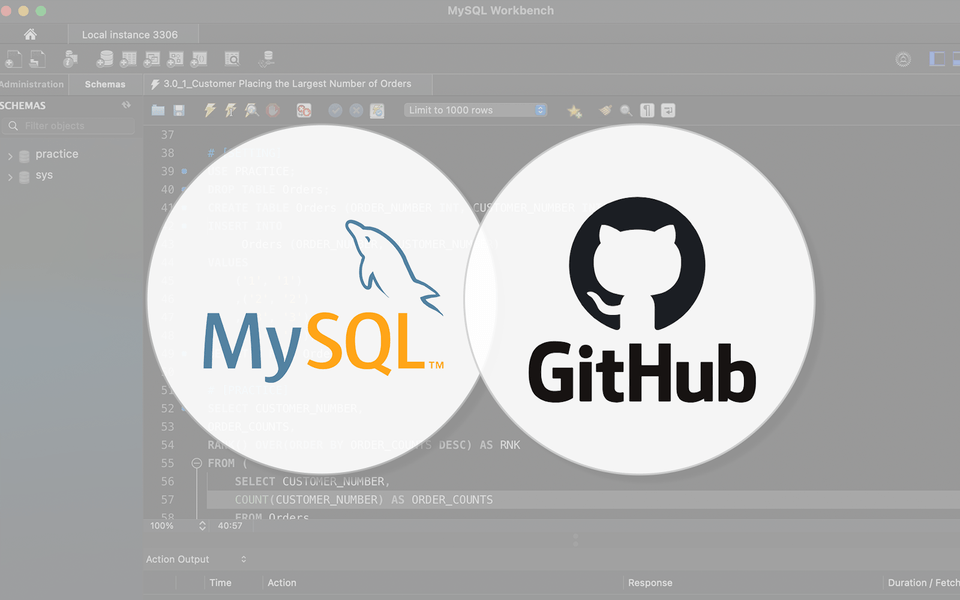Image resolution: width=960 pixels, height=600 pixels.
Task: Create a new view icon
Action: [152, 59]
